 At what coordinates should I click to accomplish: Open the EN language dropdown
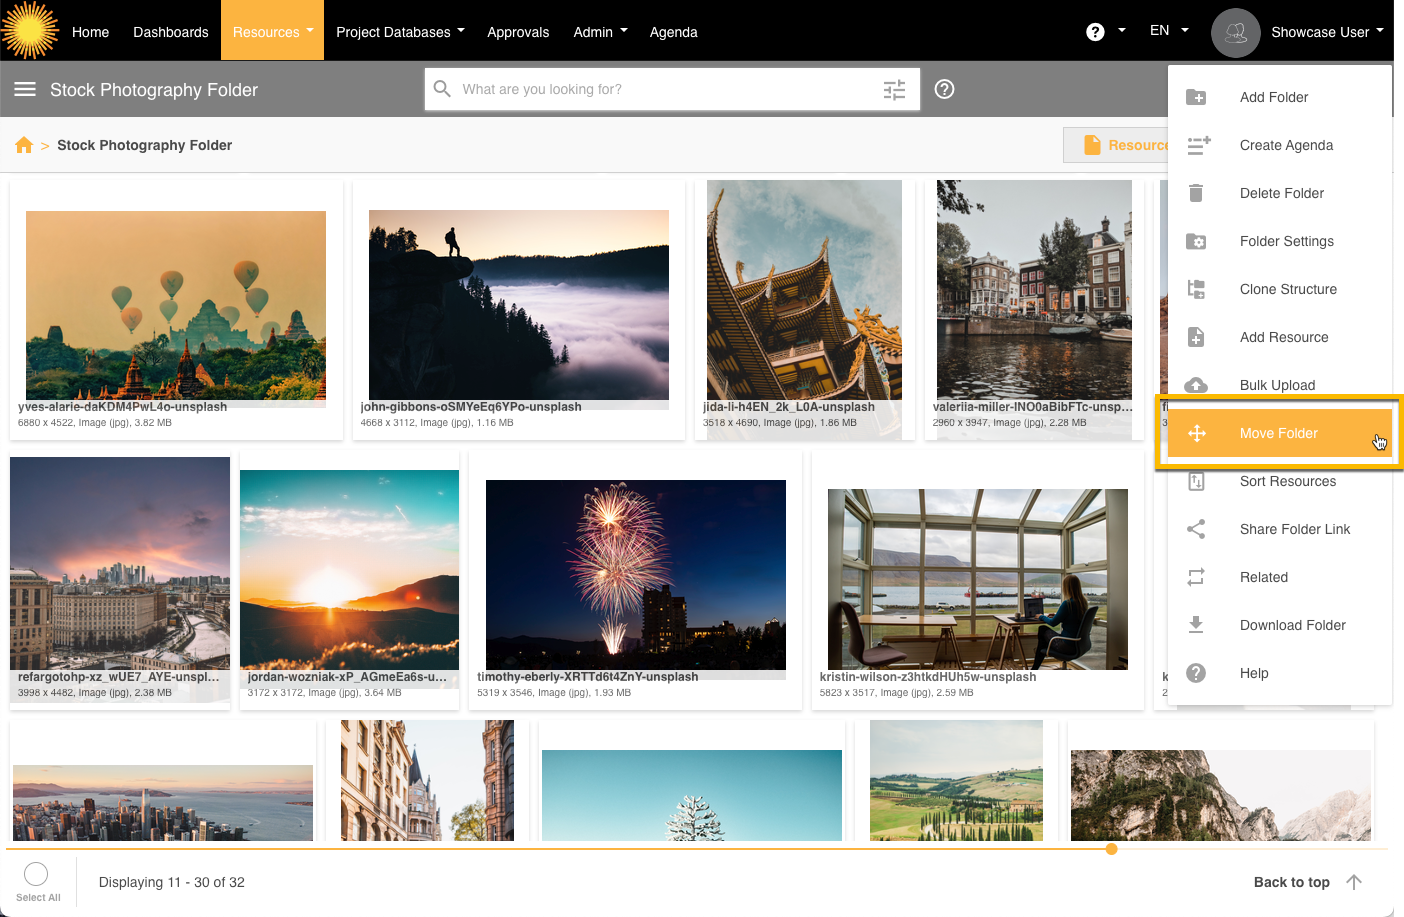[1168, 31]
